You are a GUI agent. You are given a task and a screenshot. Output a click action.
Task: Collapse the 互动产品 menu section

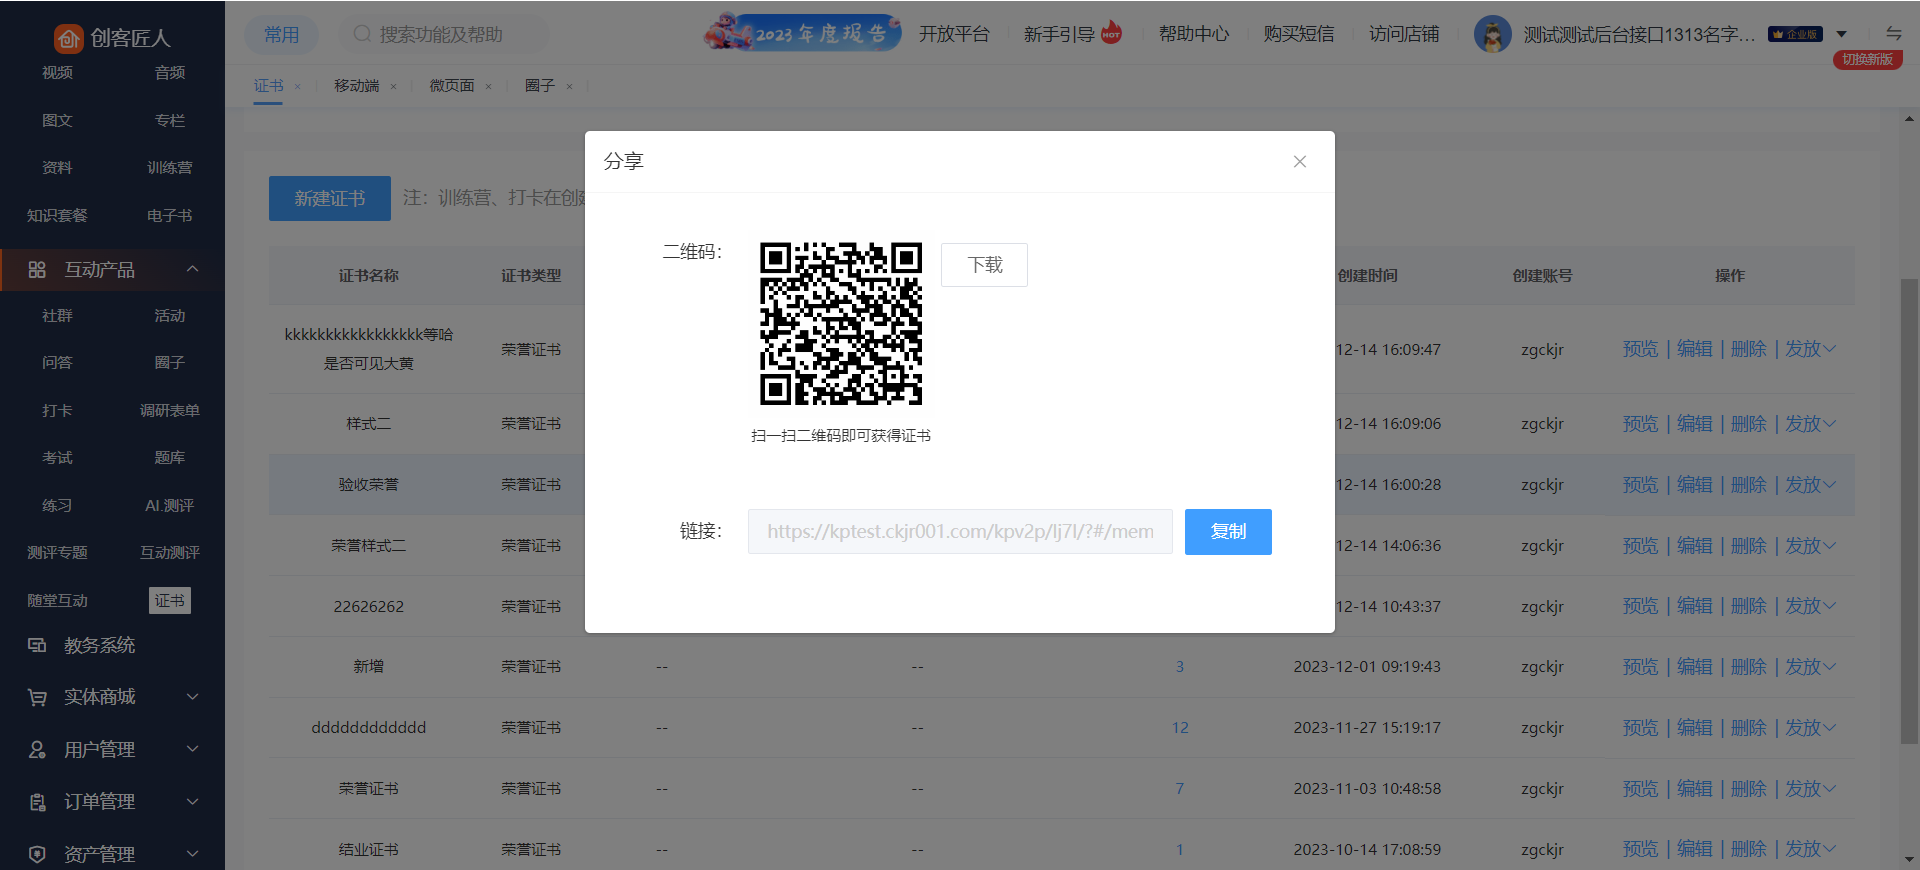pos(193,269)
